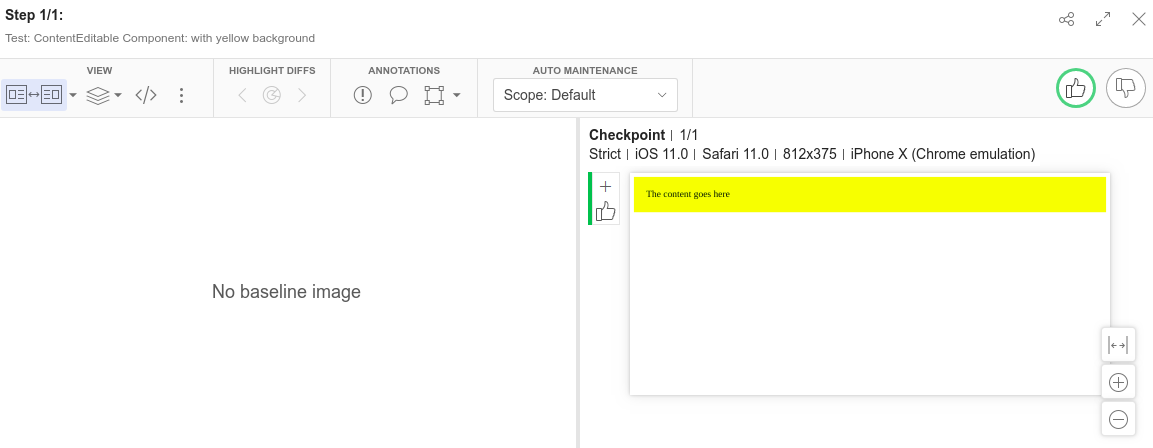Add a bug annotation with exclamation icon
Screen dimensions: 1153x448
[x=363, y=95]
